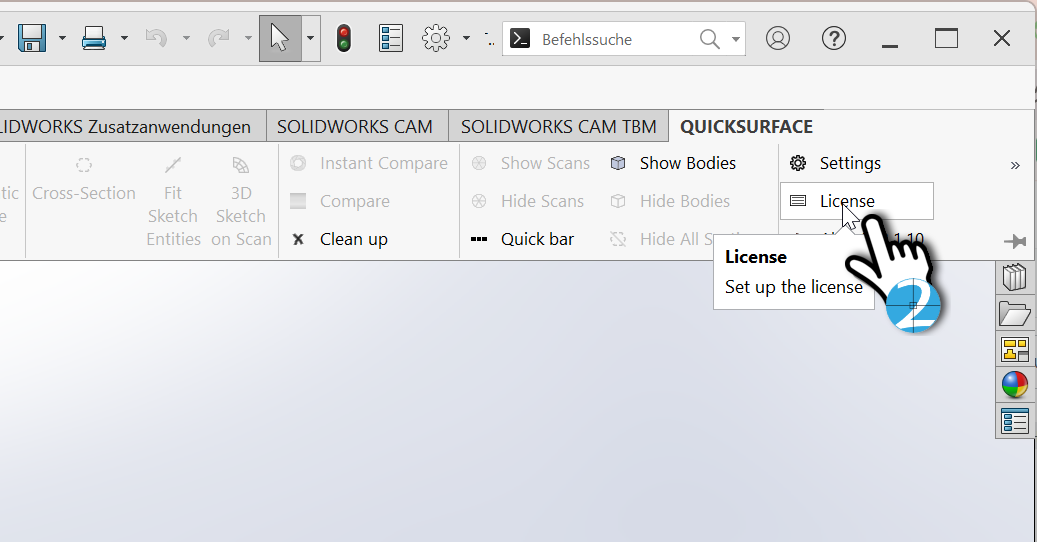Switch to the SOLIDWORKS CAM tab

click(x=355, y=126)
